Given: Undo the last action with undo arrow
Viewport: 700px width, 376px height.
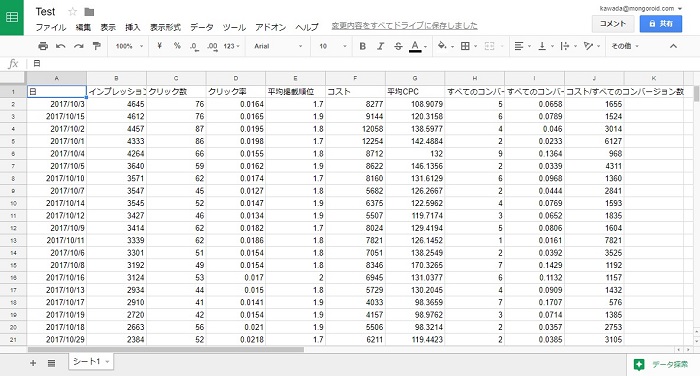Looking at the screenshot, I should pyautogui.click(x=61, y=46).
